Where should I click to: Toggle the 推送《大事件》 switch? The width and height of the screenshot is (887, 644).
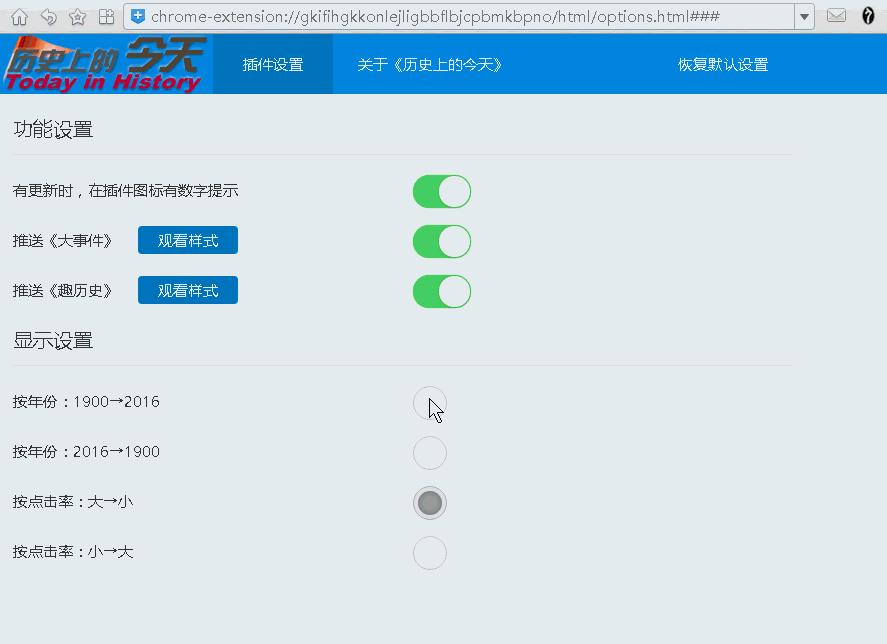tap(442, 241)
